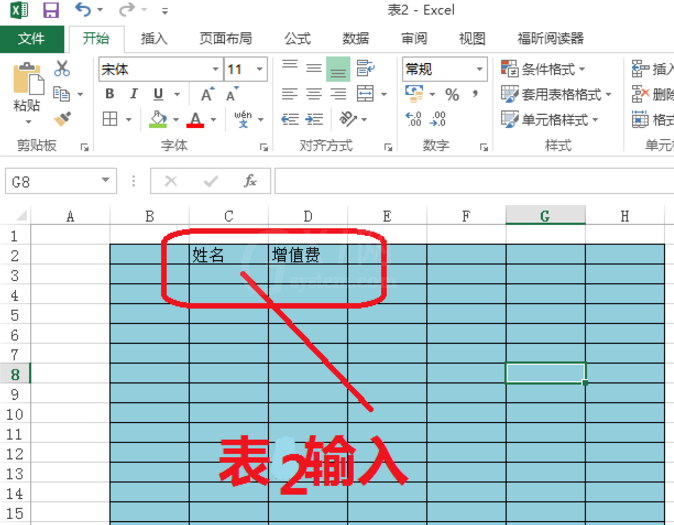674x525 pixels.
Task: Decrease font size with small A icon
Action: [x=232, y=94]
